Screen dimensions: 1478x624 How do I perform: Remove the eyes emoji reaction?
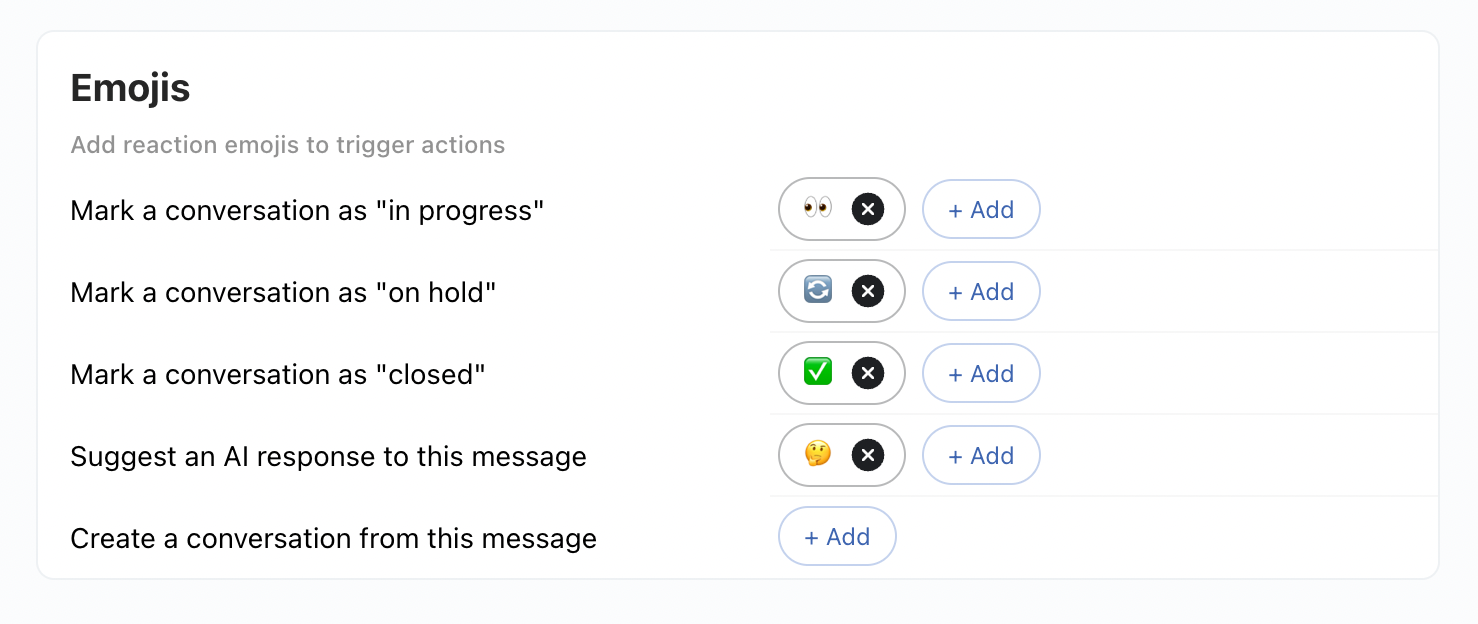coord(867,209)
